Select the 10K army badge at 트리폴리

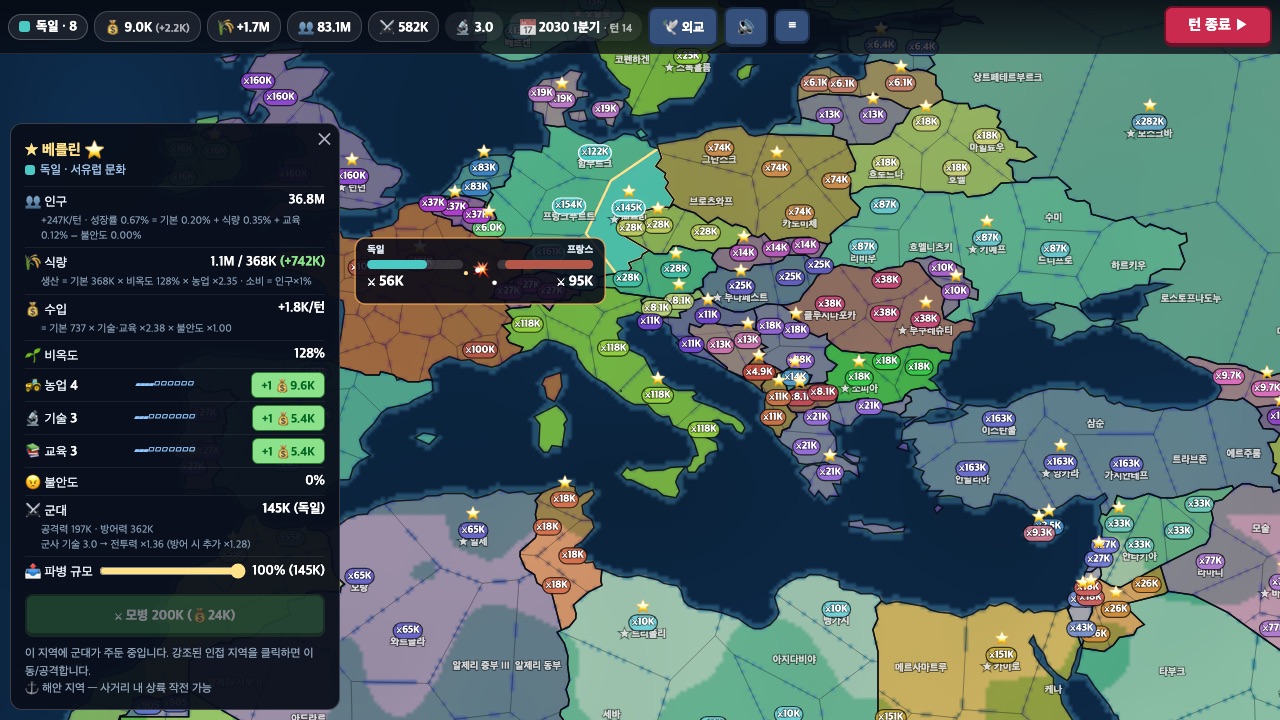tap(642, 622)
